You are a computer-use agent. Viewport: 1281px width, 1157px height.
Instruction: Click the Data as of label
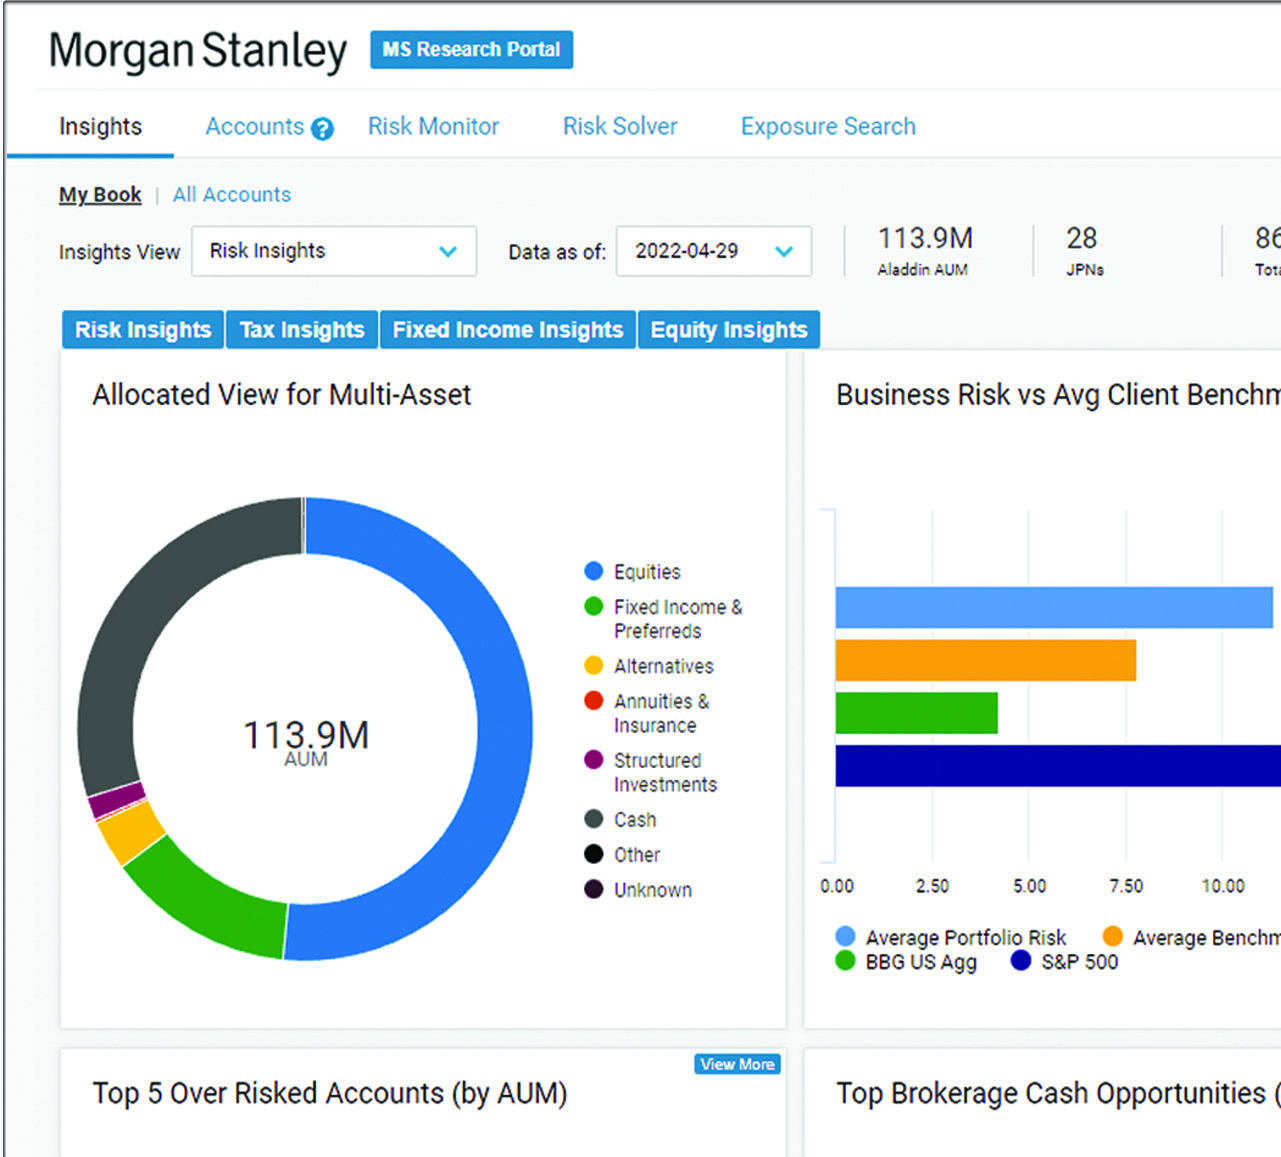(557, 252)
